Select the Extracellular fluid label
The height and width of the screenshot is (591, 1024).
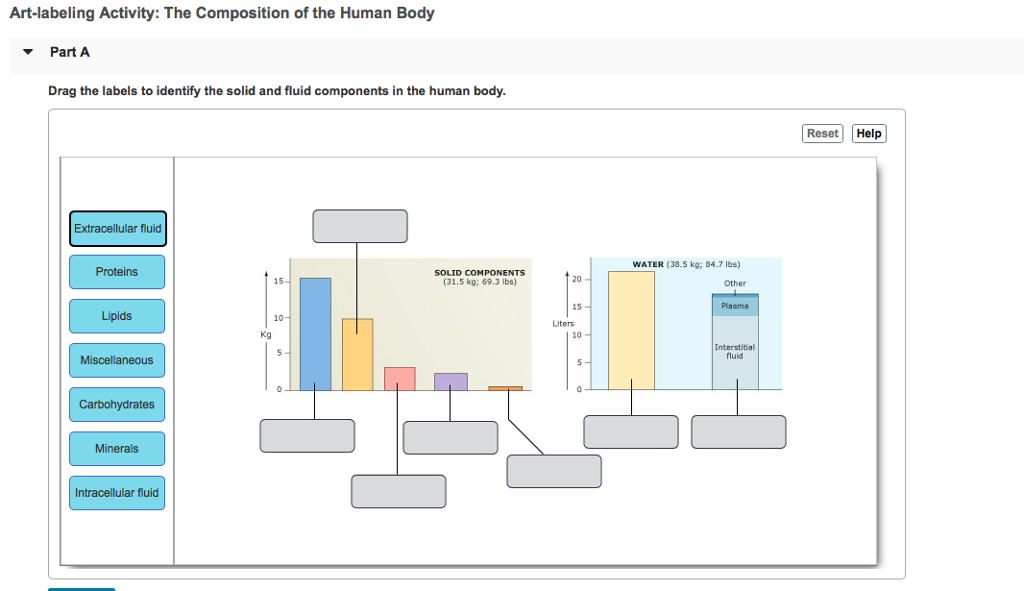click(117, 228)
